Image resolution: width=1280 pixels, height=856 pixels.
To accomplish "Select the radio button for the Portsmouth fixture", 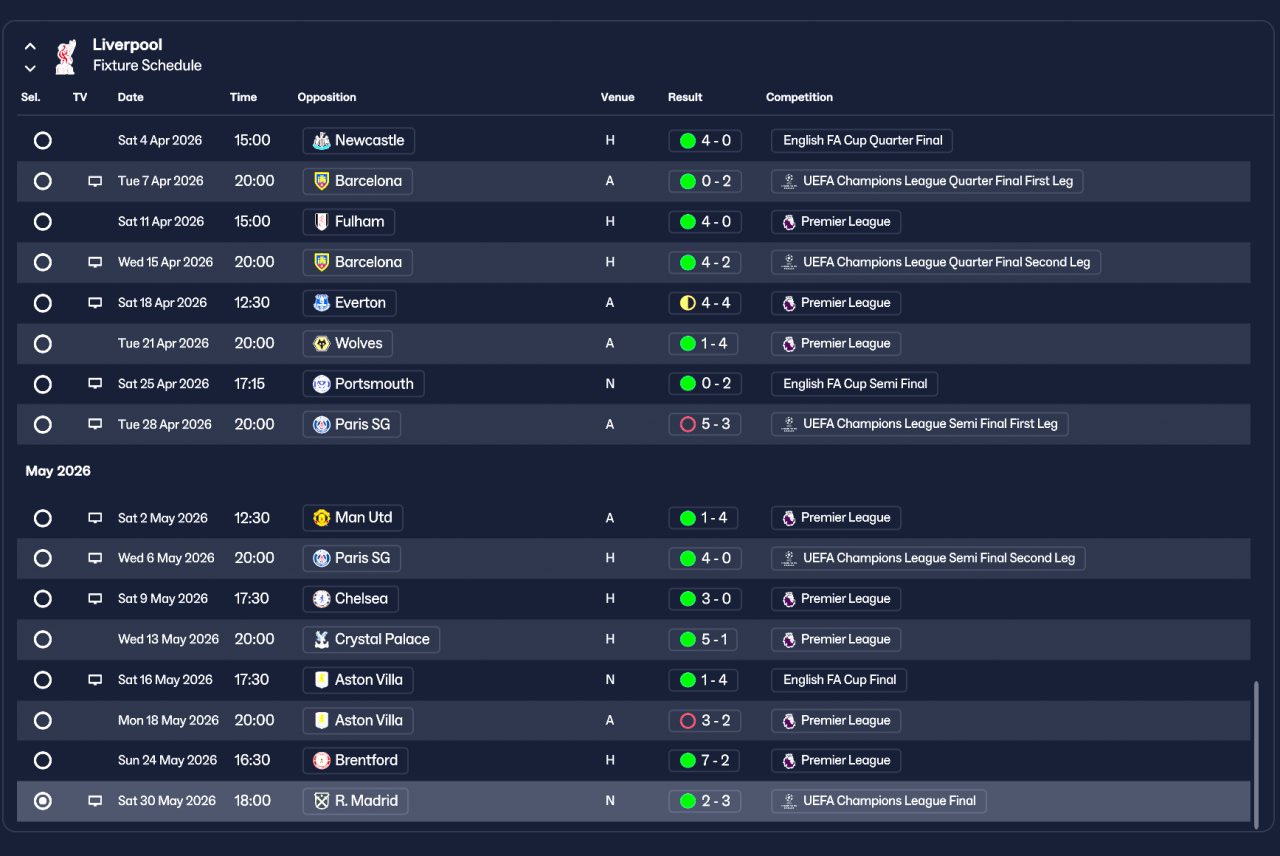I will click(42, 384).
